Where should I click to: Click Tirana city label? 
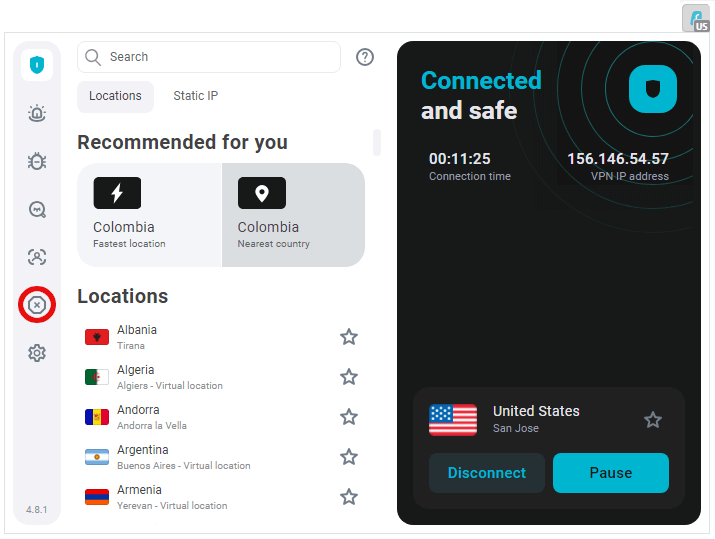point(131,346)
